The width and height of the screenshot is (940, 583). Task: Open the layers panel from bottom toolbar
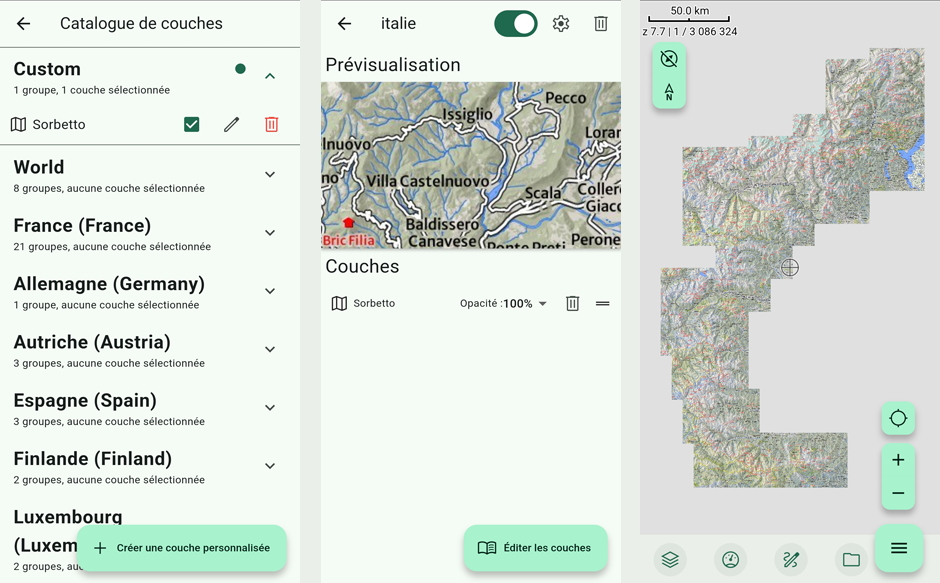[x=670, y=560]
